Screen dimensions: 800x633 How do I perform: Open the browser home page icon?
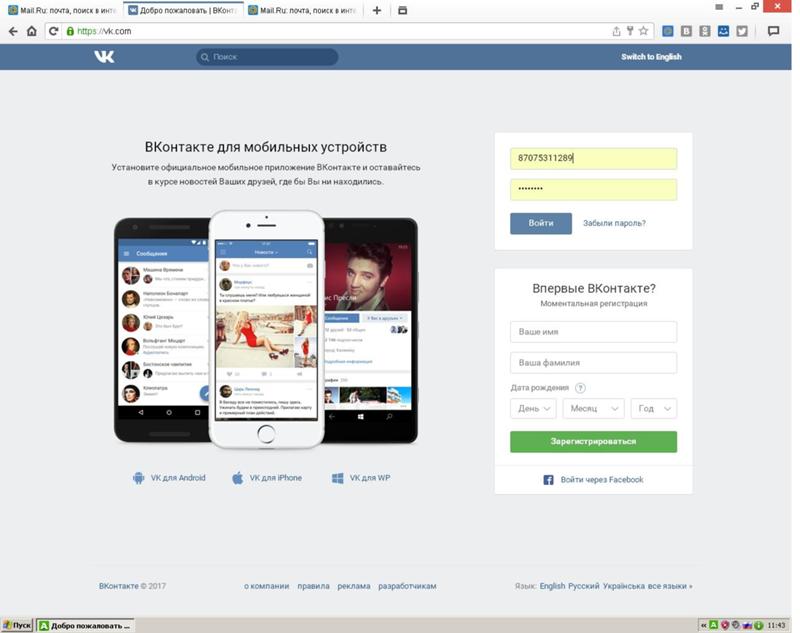(x=32, y=31)
